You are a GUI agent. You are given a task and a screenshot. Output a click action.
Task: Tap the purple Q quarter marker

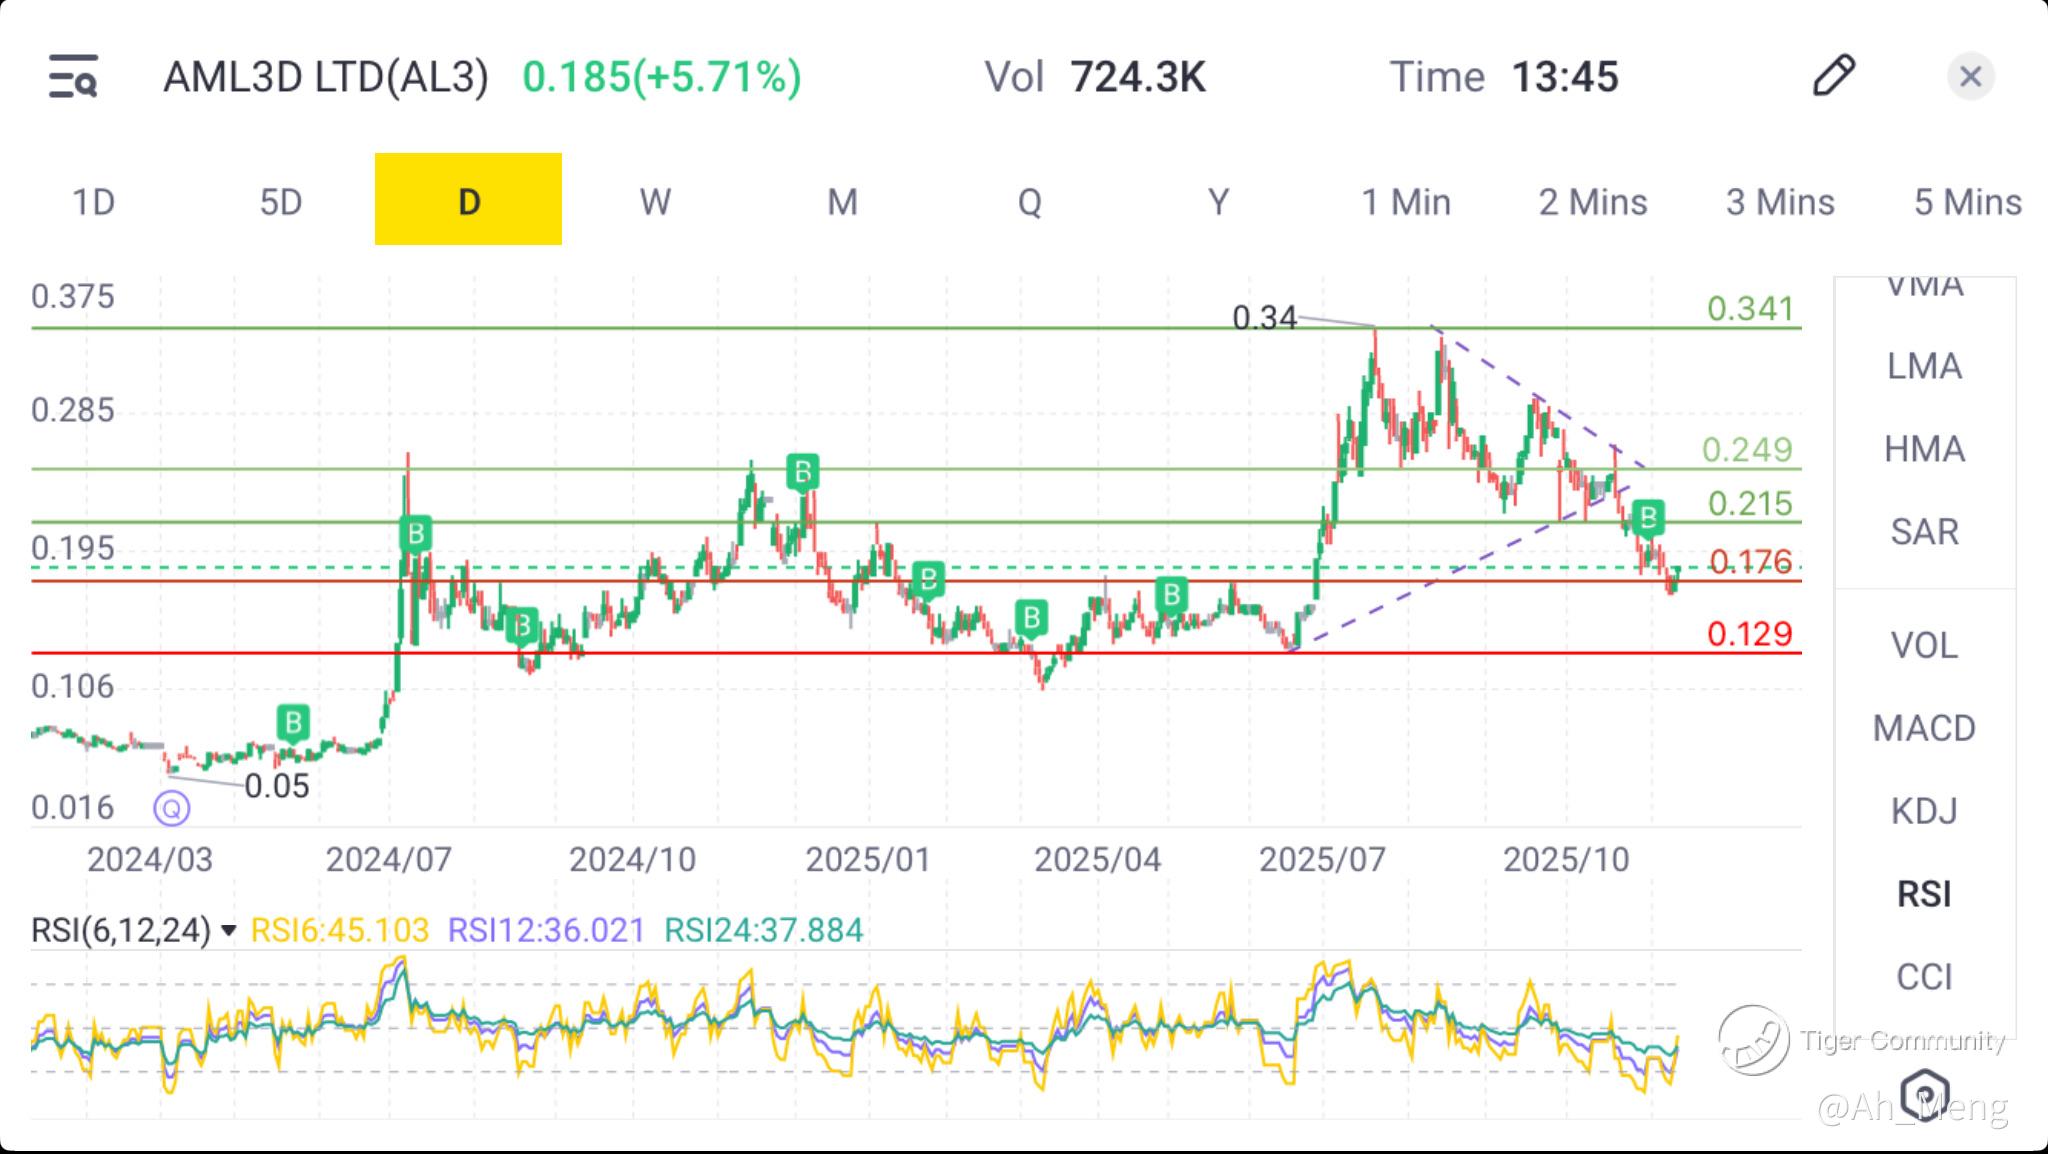coord(171,807)
